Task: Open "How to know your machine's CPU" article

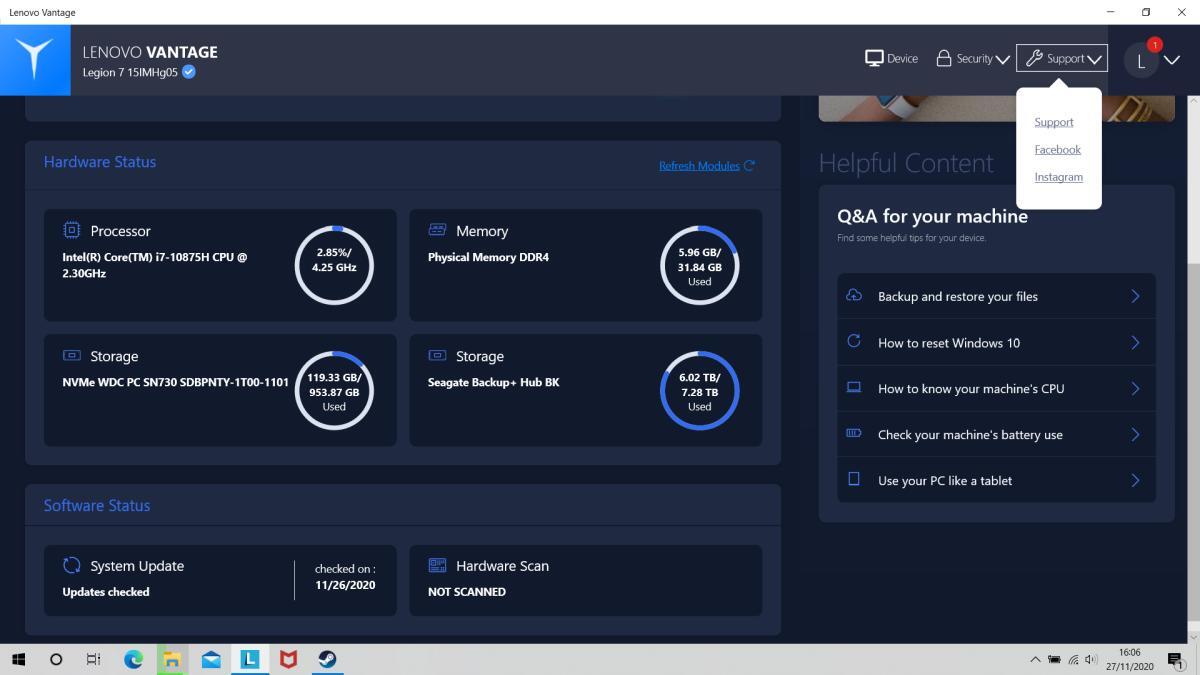Action: pos(996,388)
